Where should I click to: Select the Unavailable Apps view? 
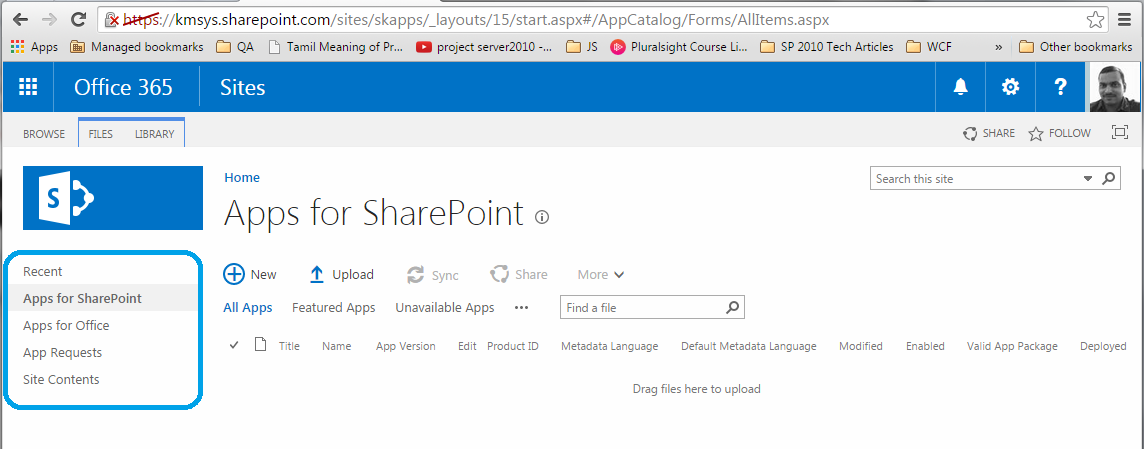(x=445, y=307)
